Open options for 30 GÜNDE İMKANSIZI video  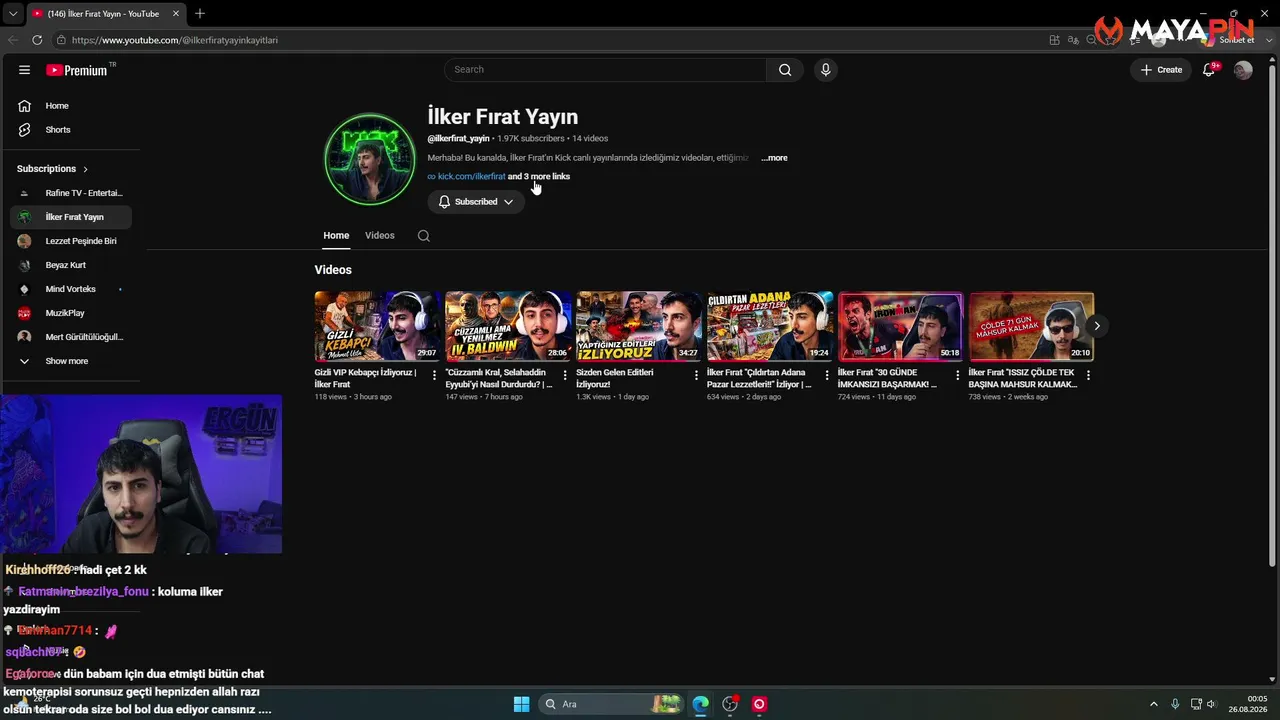(957, 375)
